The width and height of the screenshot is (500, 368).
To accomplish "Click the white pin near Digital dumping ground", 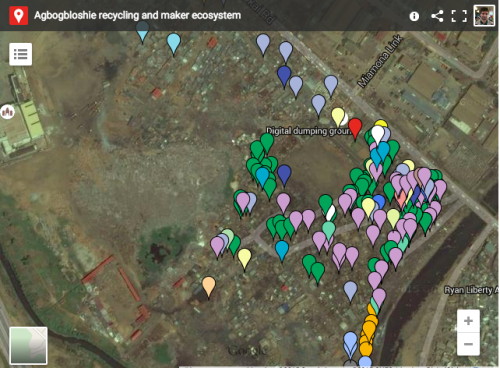I will point(378,134).
